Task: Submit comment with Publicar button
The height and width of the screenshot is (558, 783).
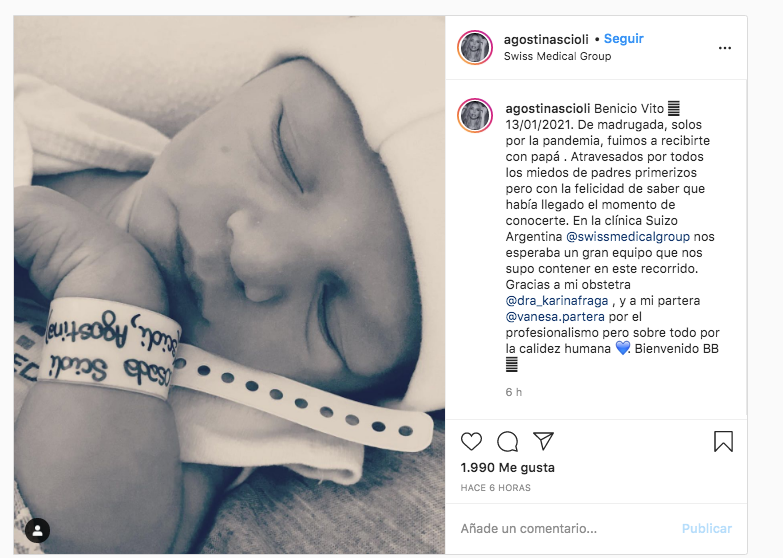Action: (x=707, y=529)
